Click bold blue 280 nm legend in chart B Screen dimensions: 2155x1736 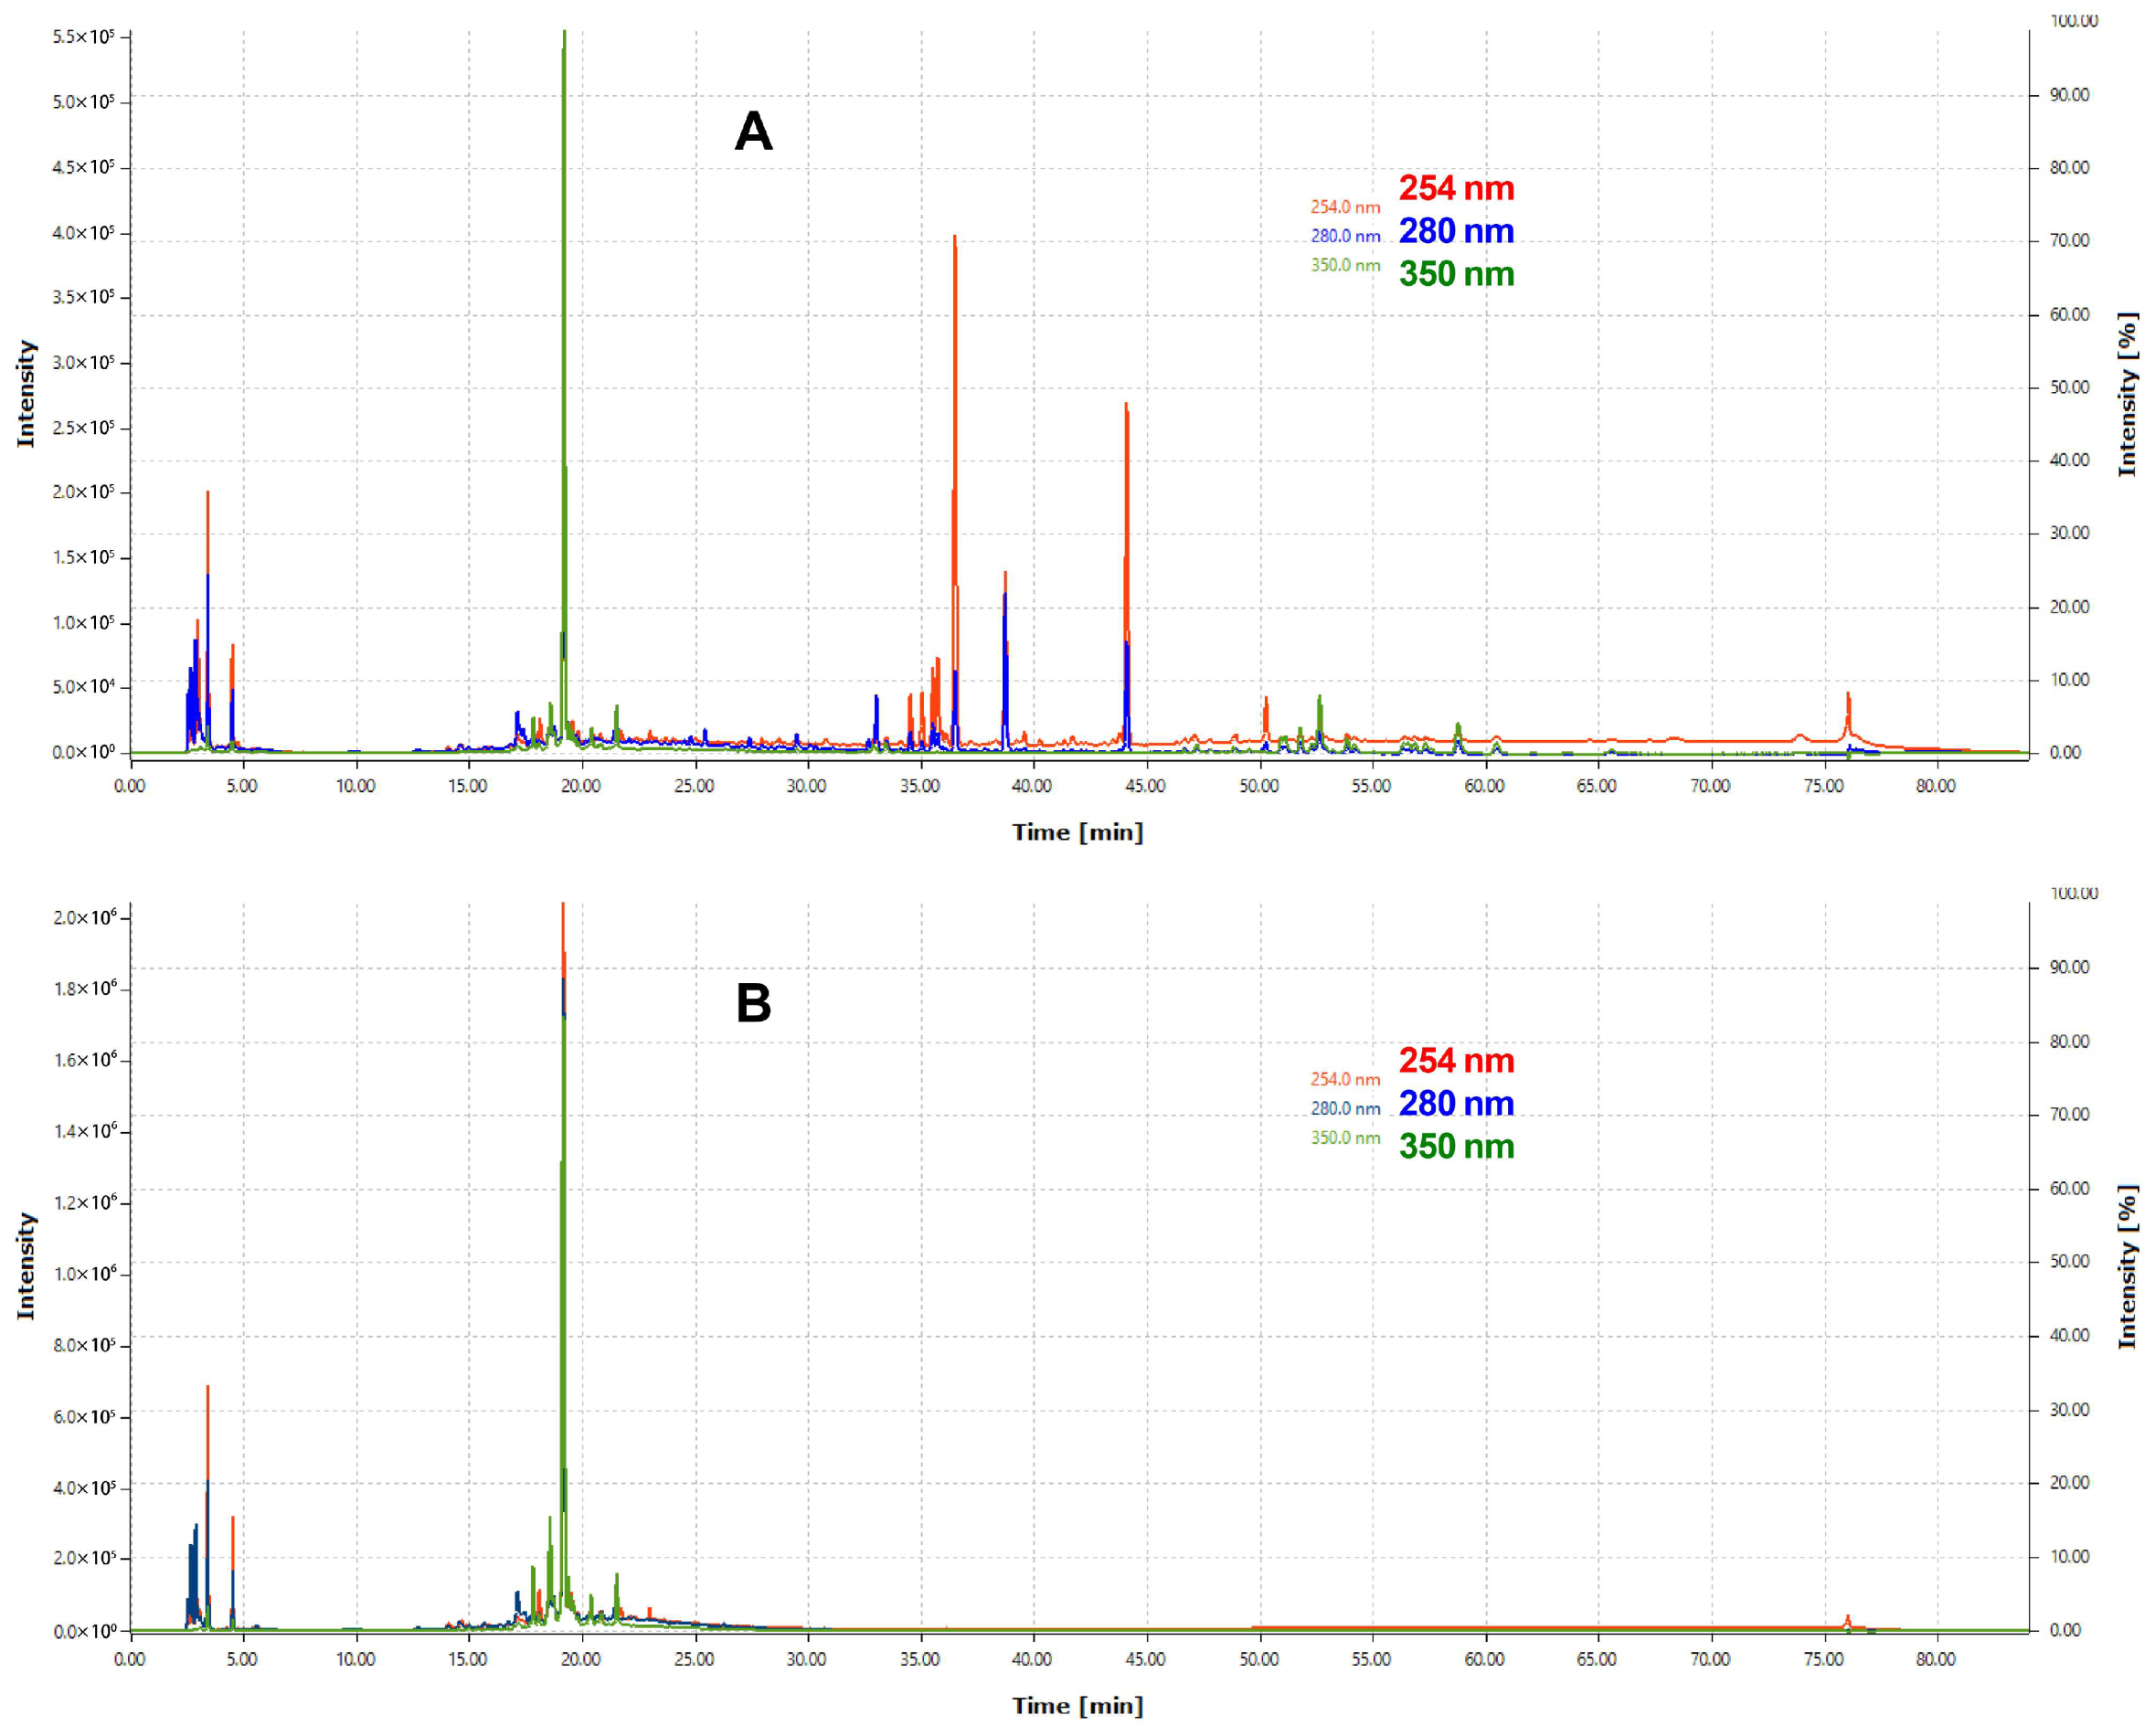point(1456,1103)
